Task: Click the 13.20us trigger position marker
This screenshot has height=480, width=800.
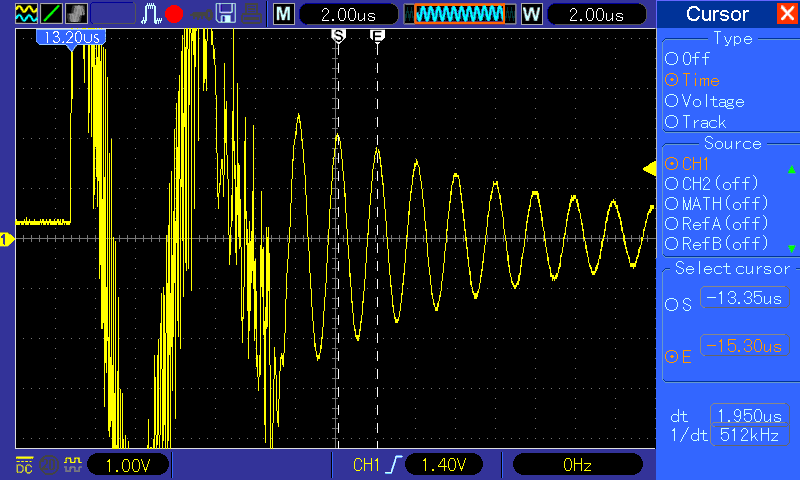Action: pyautogui.click(x=71, y=38)
